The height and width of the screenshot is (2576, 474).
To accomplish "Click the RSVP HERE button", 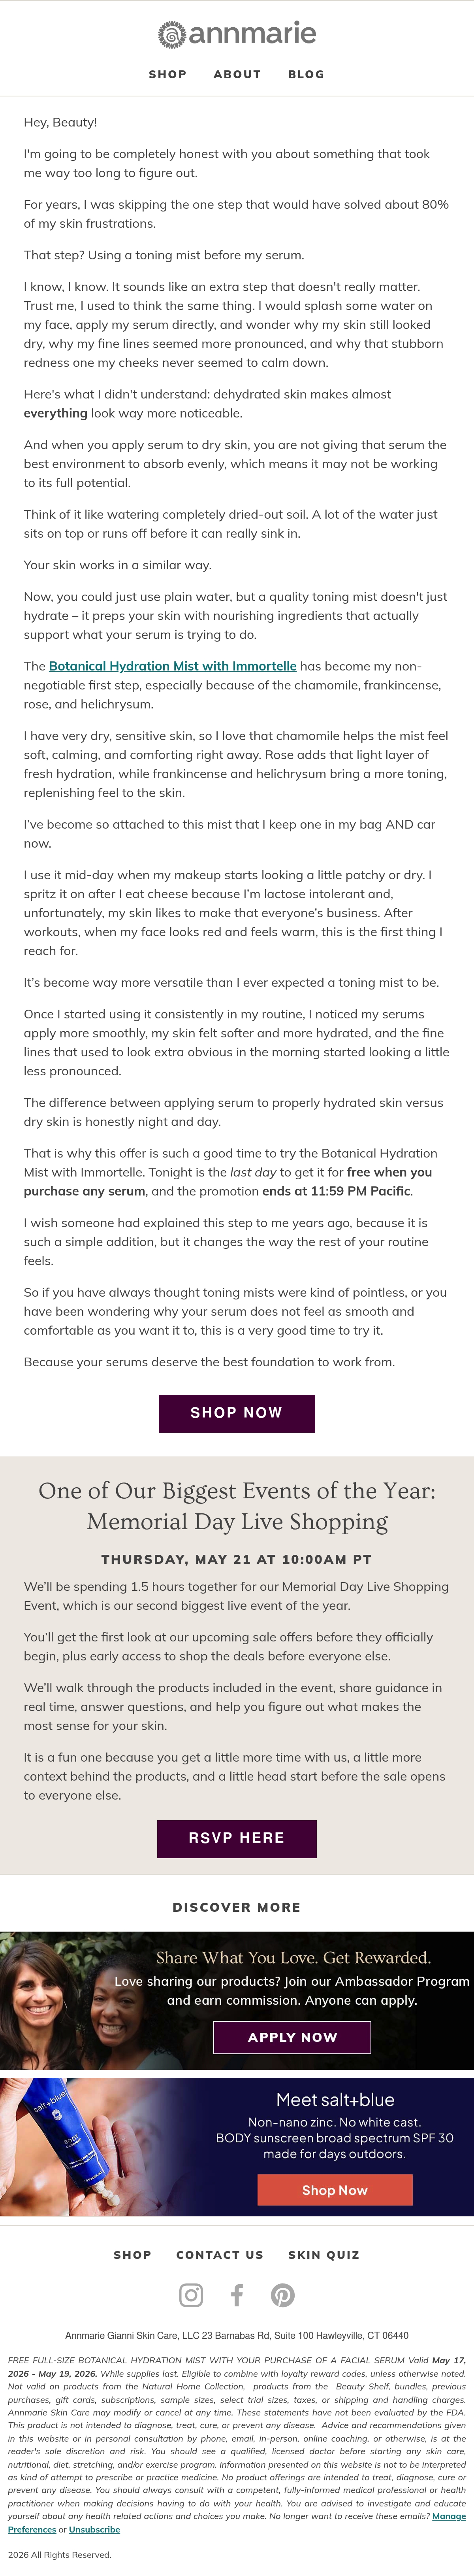I will pyautogui.click(x=237, y=1838).
